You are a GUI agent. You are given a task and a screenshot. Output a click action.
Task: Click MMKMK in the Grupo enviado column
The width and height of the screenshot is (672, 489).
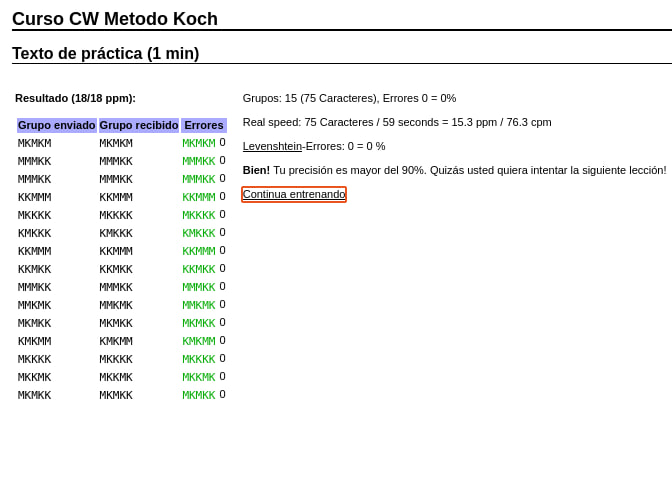(34, 305)
